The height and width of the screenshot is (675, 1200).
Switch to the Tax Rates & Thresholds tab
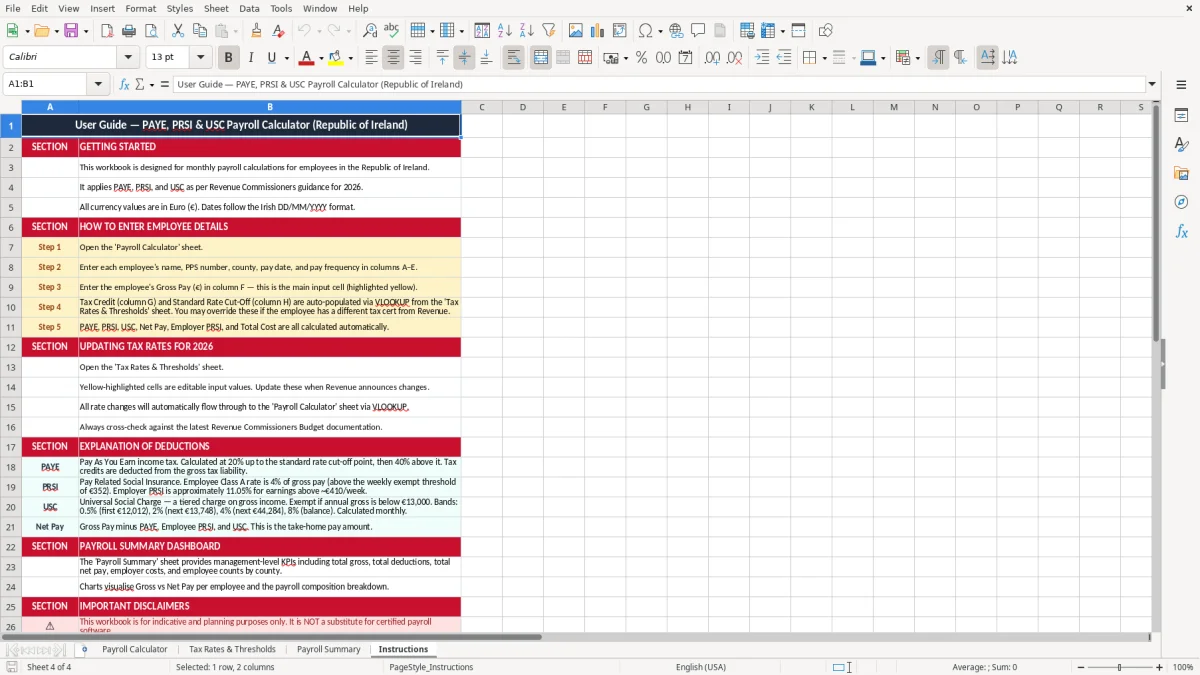tap(232, 649)
